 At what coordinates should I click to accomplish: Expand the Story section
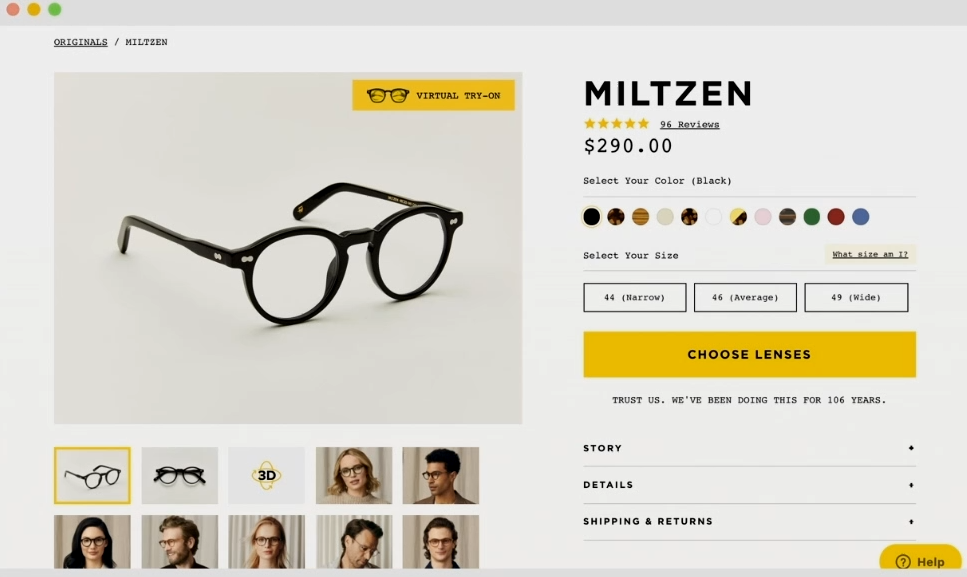click(749, 448)
